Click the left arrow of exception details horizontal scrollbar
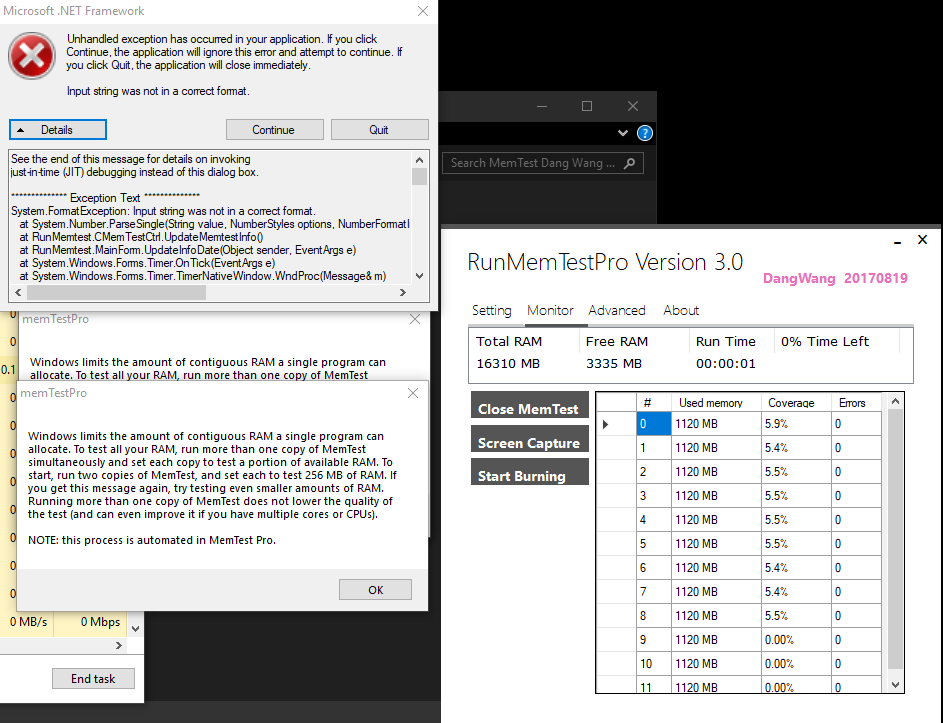 [x=18, y=292]
